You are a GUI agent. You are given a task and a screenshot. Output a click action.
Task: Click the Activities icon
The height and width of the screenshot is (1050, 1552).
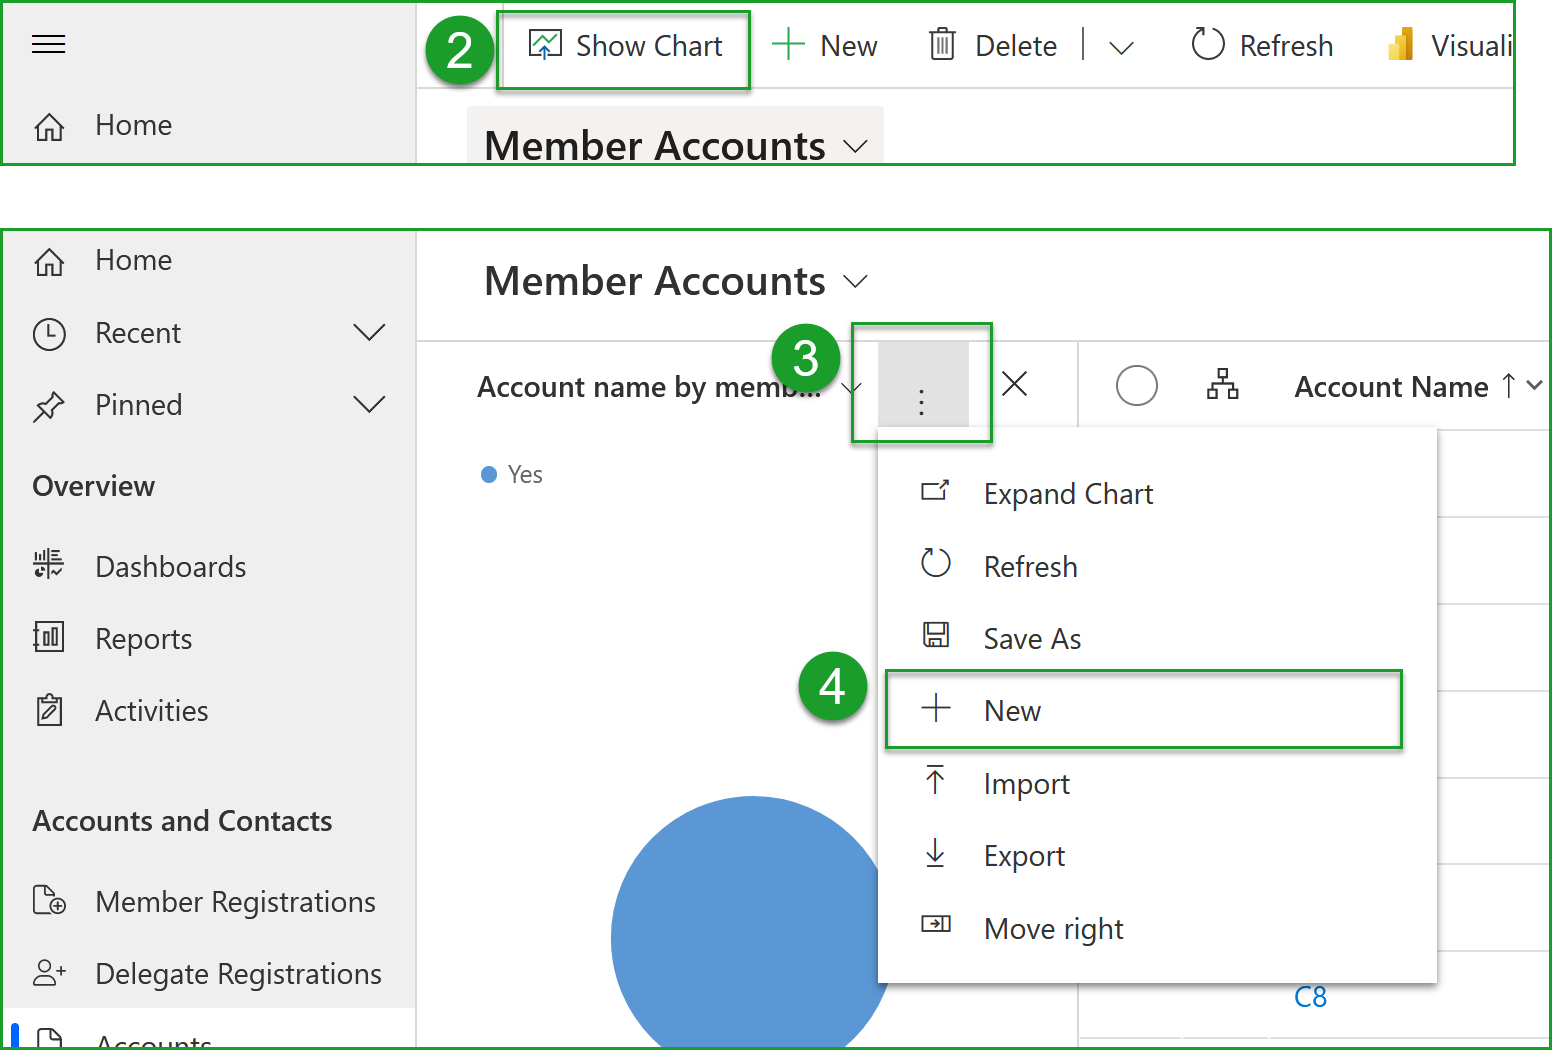click(48, 710)
